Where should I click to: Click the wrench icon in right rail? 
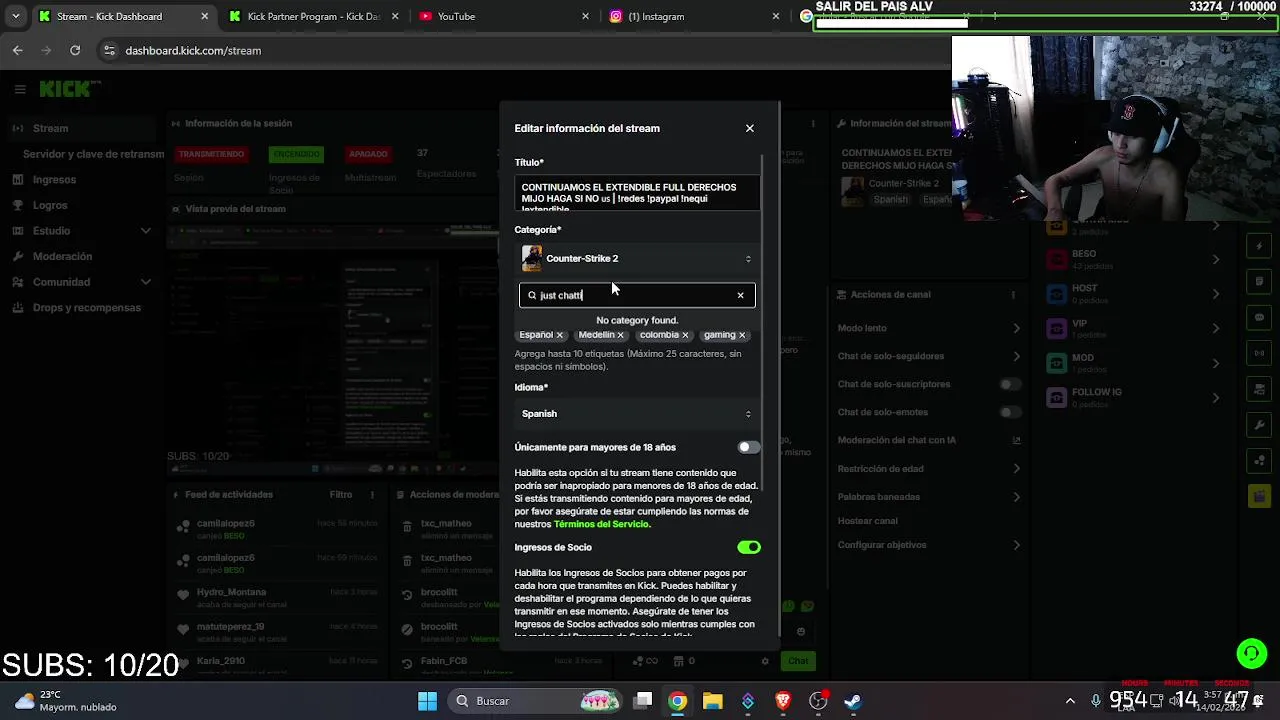tap(1259, 425)
